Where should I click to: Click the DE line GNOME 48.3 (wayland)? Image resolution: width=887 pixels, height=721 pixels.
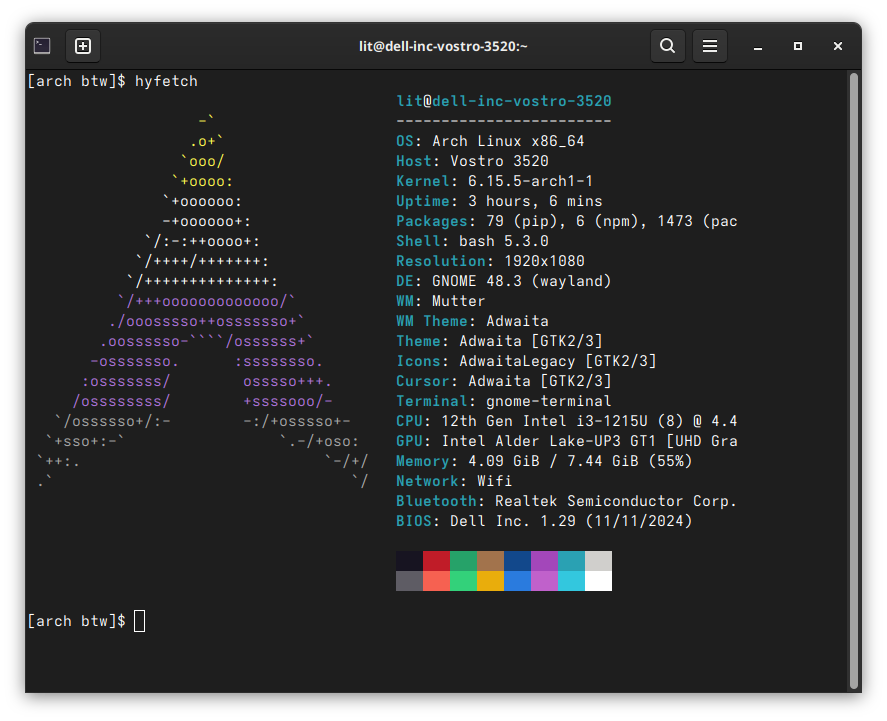[x=503, y=281]
